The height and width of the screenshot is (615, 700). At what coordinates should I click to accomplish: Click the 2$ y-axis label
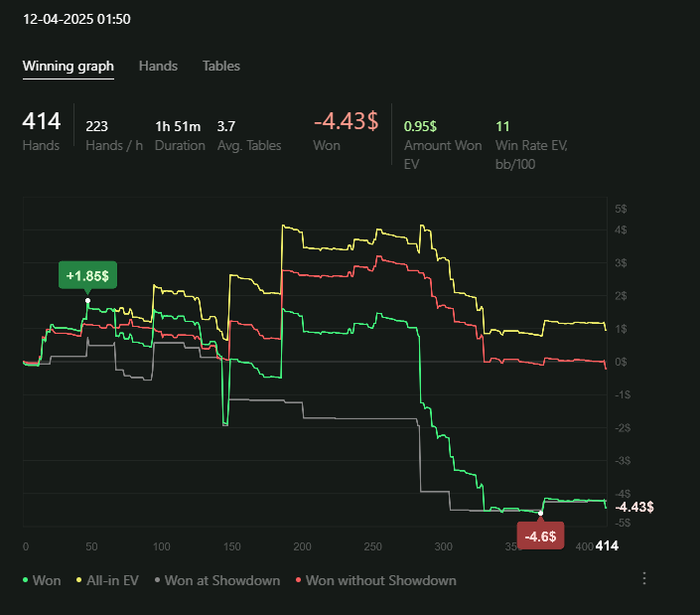point(621,296)
